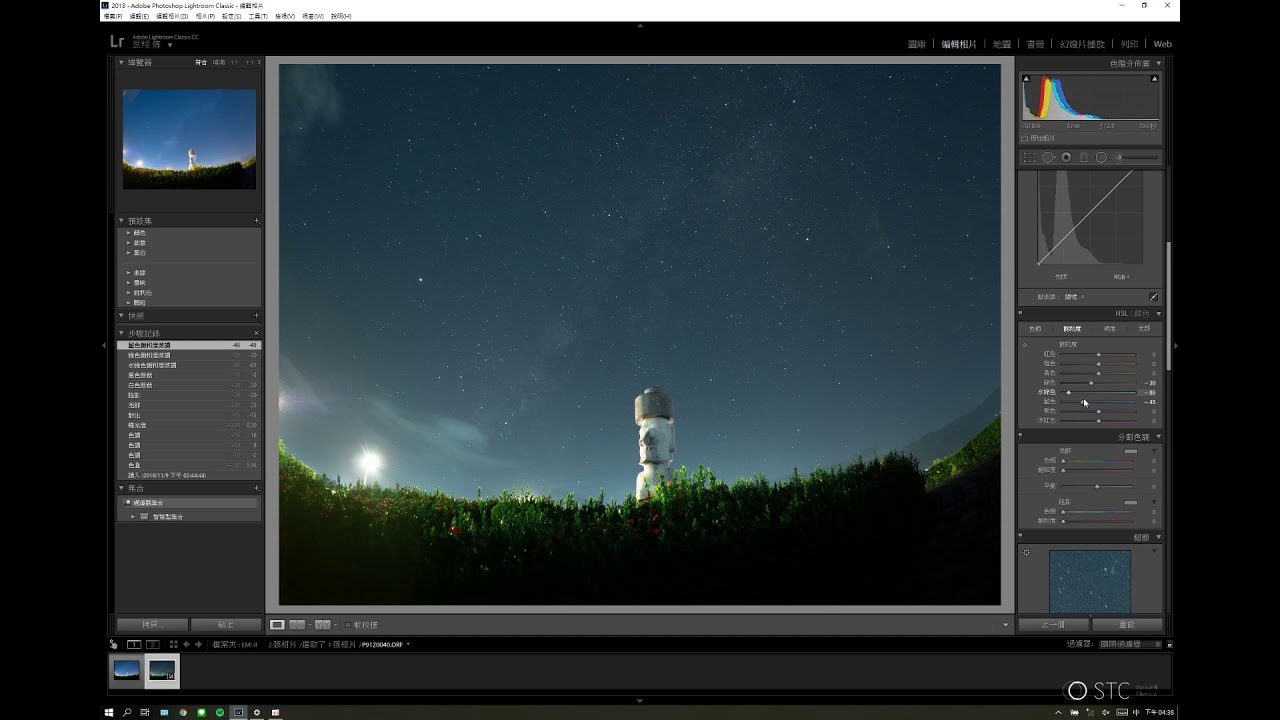The width and height of the screenshot is (1280, 720).
Task: Select the spot removal tool
Action: point(1048,157)
